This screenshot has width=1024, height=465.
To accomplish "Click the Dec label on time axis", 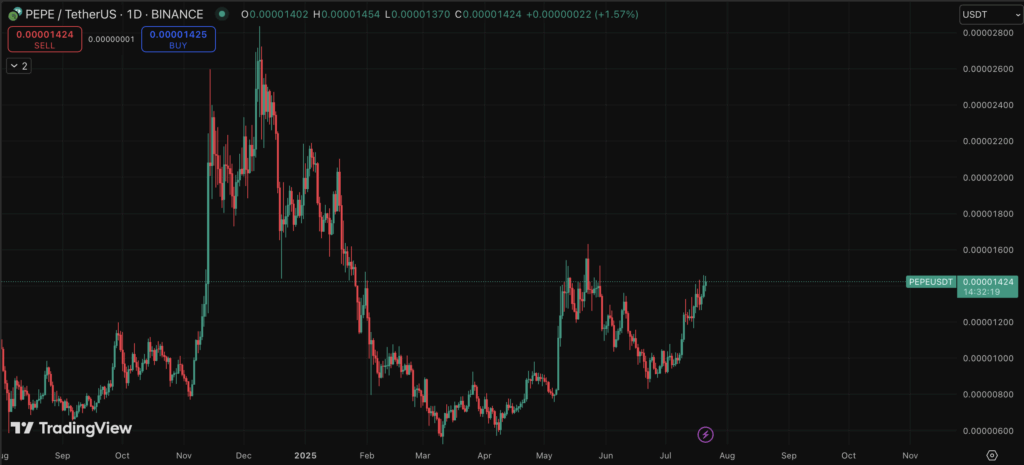I will (245, 455).
